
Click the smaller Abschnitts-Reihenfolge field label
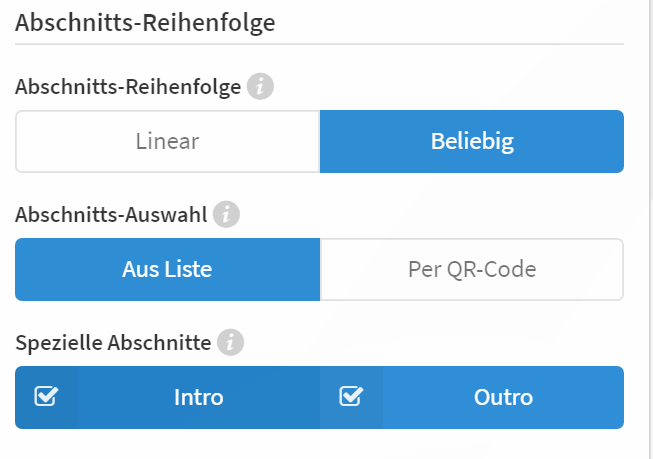click(x=128, y=87)
